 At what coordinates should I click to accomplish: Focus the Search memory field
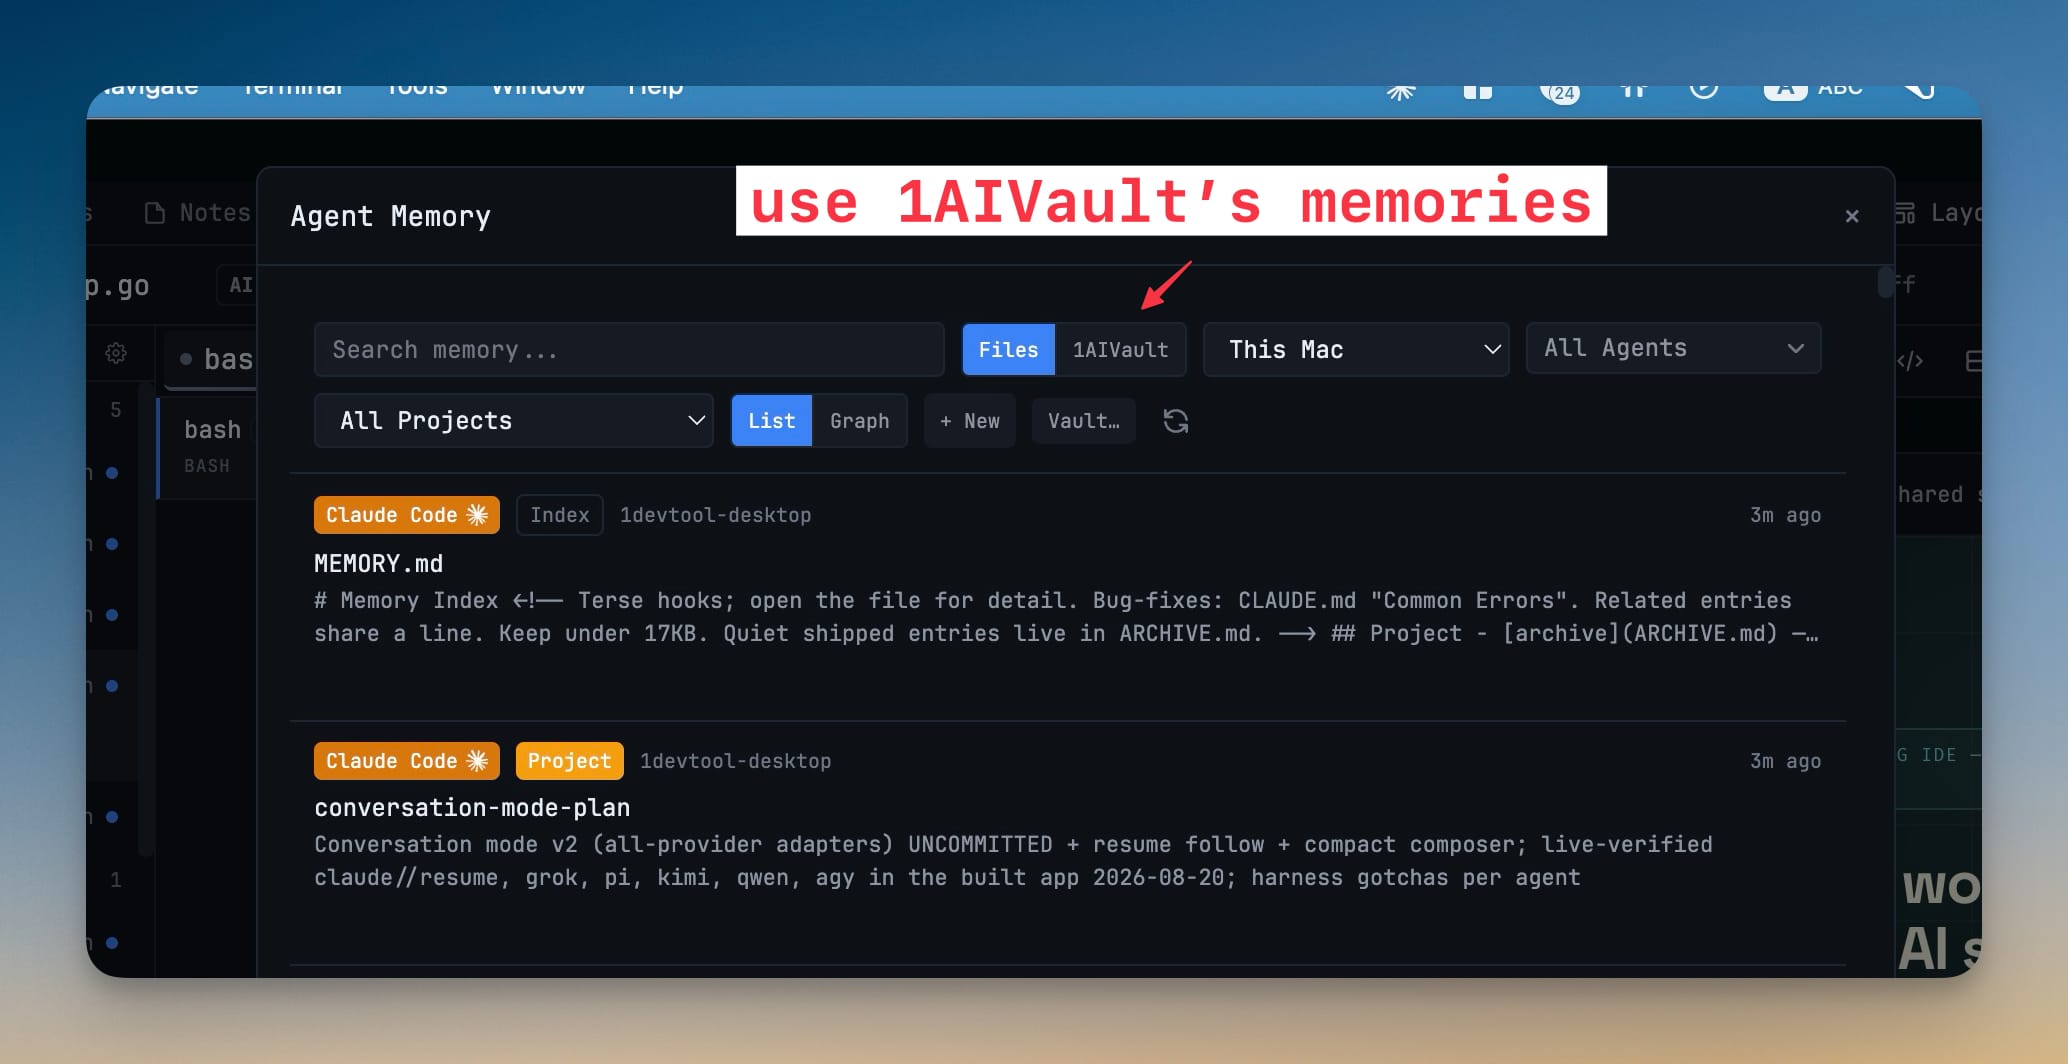tap(629, 349)
